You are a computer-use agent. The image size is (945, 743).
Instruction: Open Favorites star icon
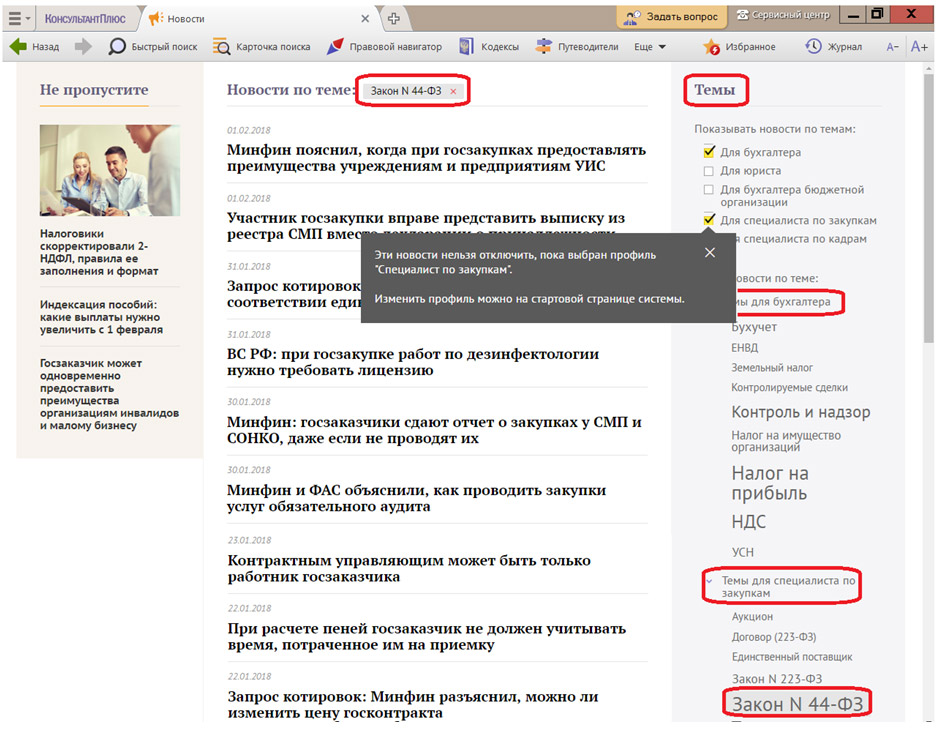tap(712, 47)
